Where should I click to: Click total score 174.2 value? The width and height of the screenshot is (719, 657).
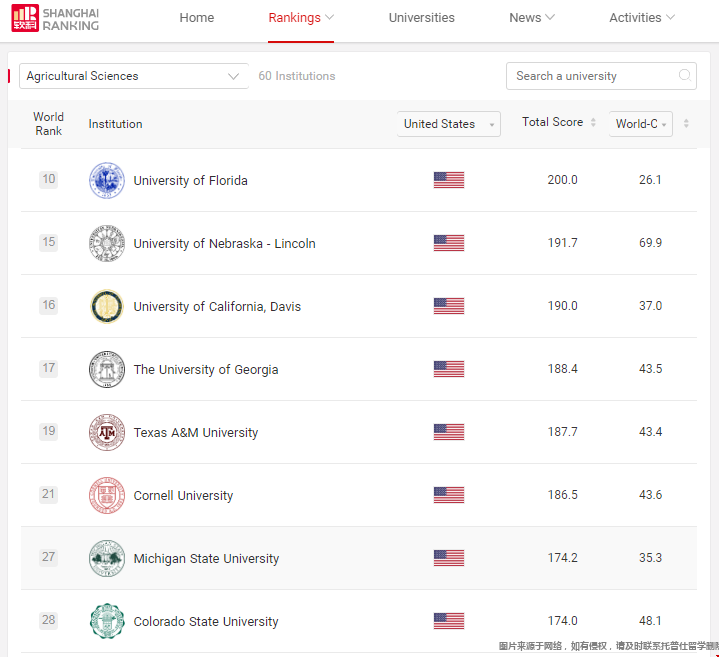(562, 558)
